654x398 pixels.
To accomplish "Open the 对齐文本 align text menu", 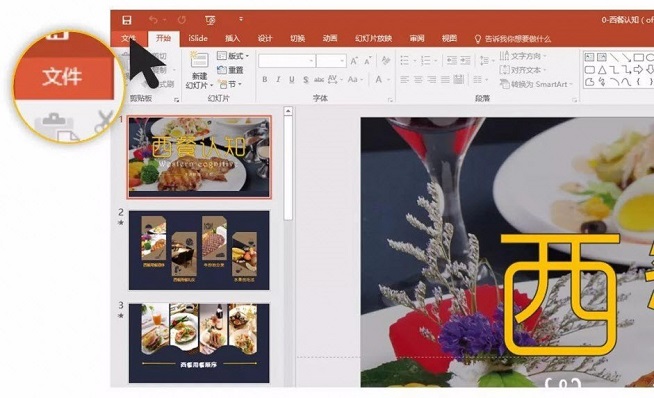I will click(522, 70).
